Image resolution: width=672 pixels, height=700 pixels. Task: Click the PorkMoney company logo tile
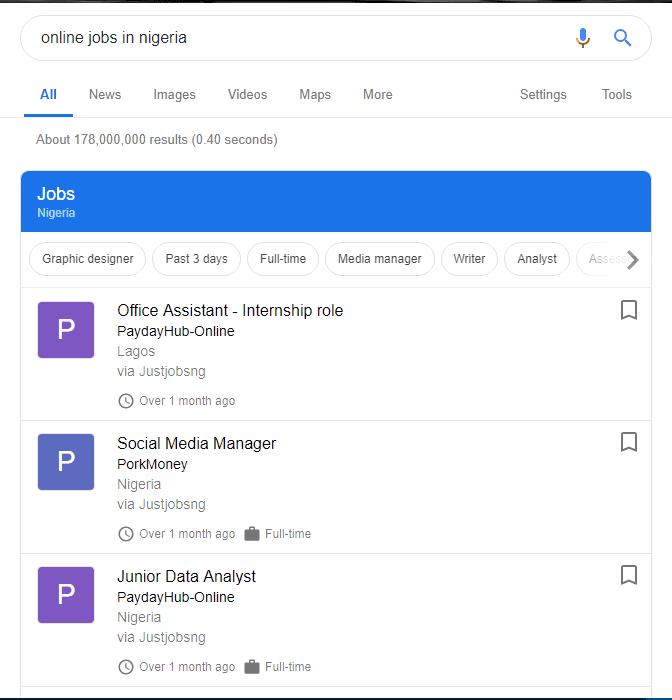coord(66,462)
